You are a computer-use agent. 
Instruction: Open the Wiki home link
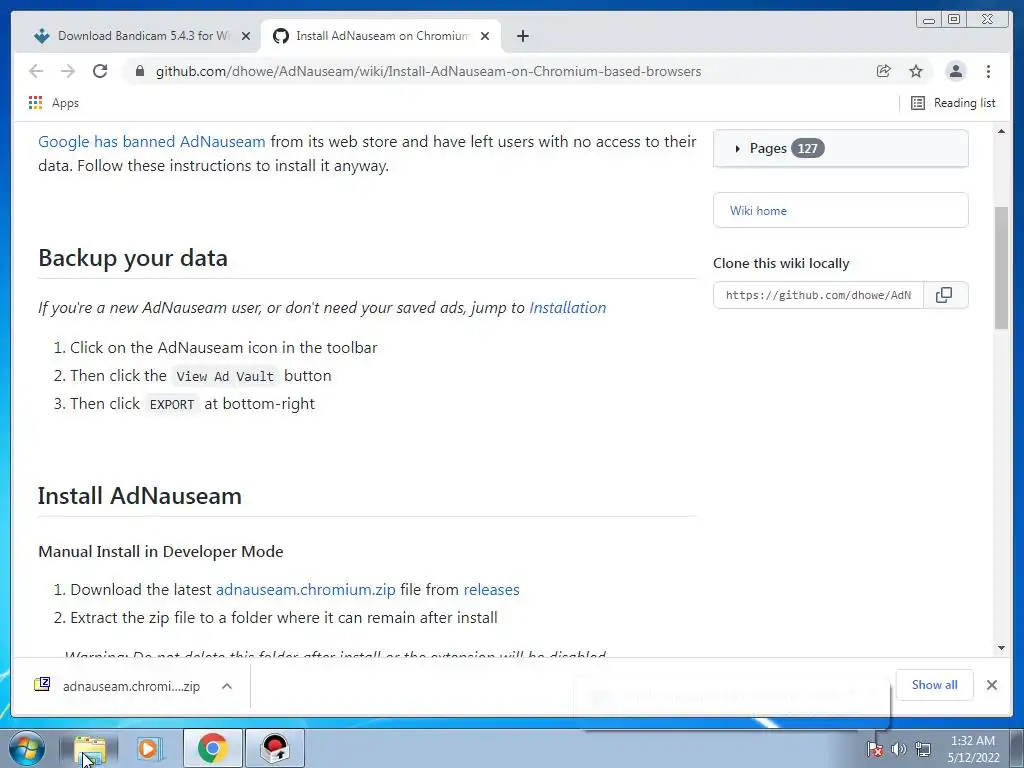tap(758, 211)
